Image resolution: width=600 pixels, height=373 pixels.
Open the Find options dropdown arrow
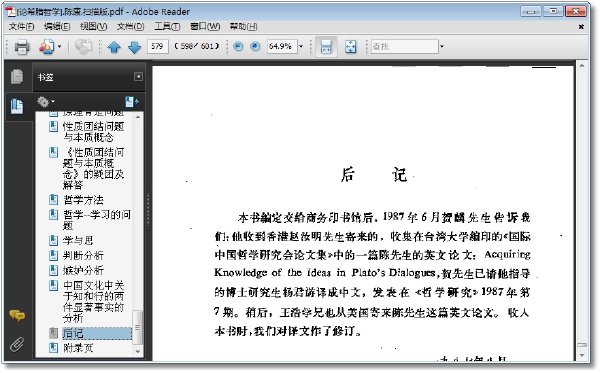point(442,46)
